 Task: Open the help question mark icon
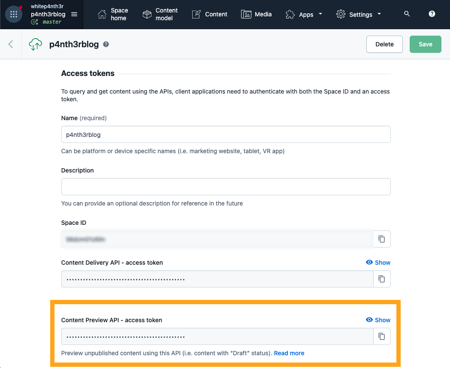tap(432, 14)
